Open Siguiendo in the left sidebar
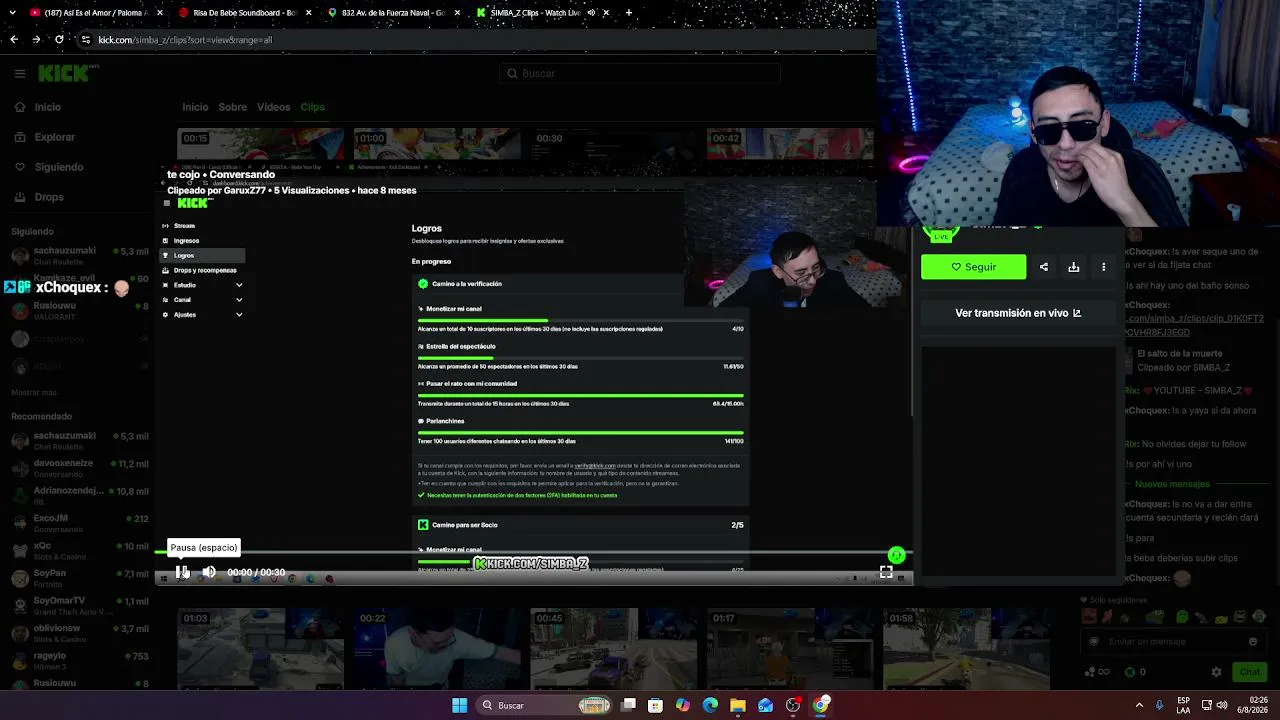Viewport: 1280px width, 720px height. (50, 167)
